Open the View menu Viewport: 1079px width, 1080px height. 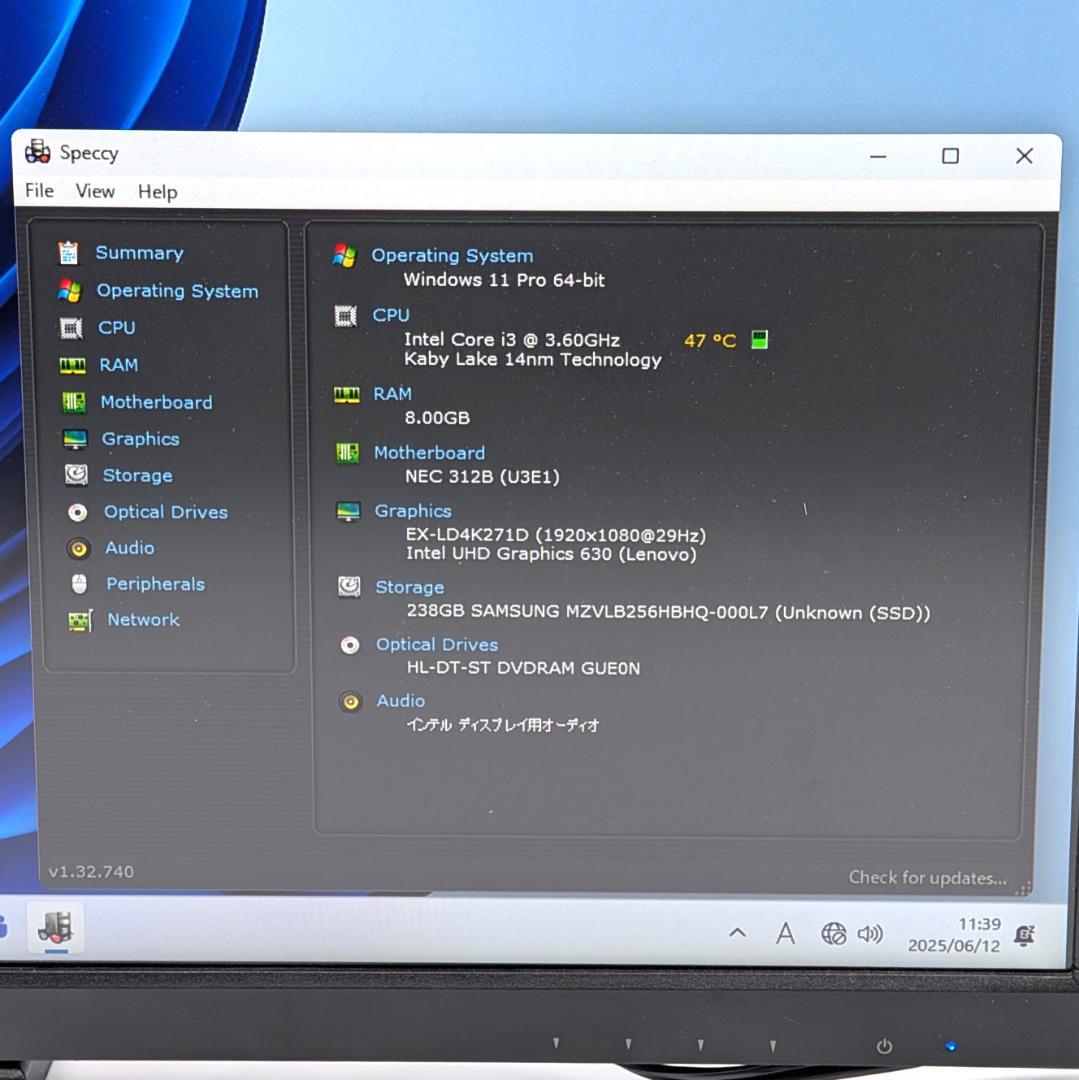pyautogui.click(x=94, y=191)
